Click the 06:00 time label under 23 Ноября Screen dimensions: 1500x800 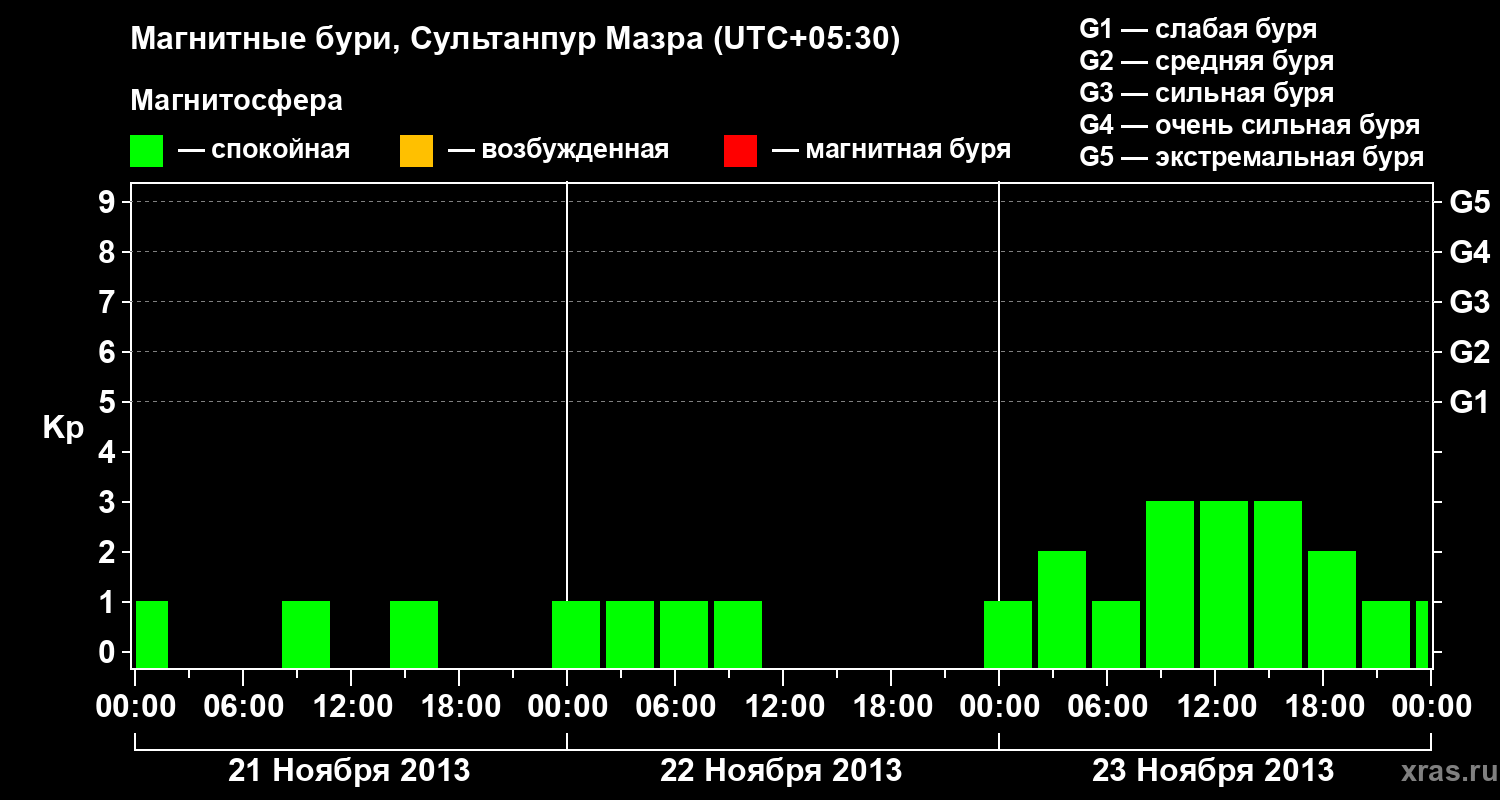1107,706
